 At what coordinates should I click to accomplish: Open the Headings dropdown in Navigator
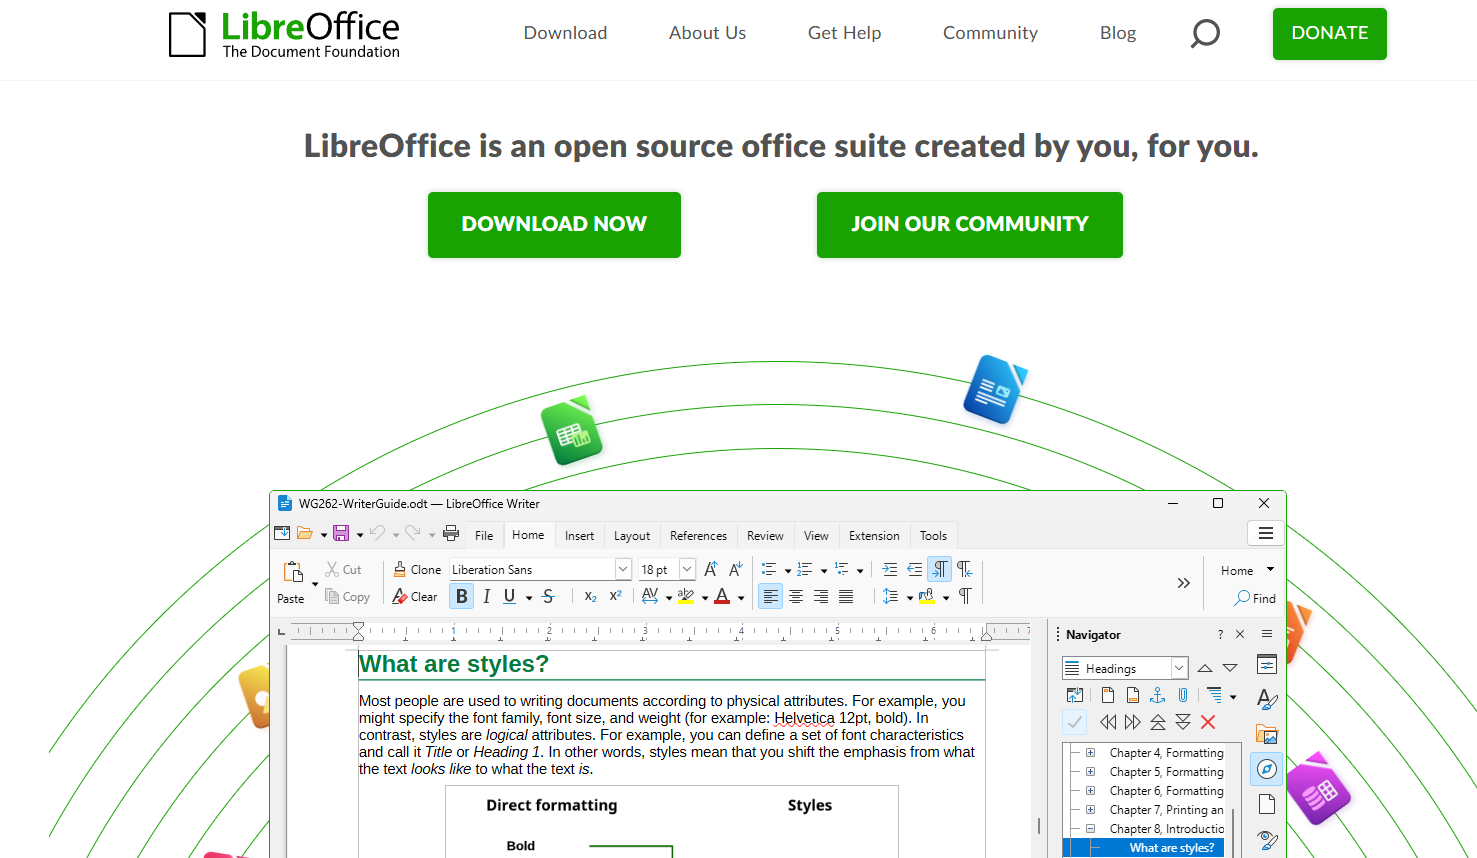1179,668
